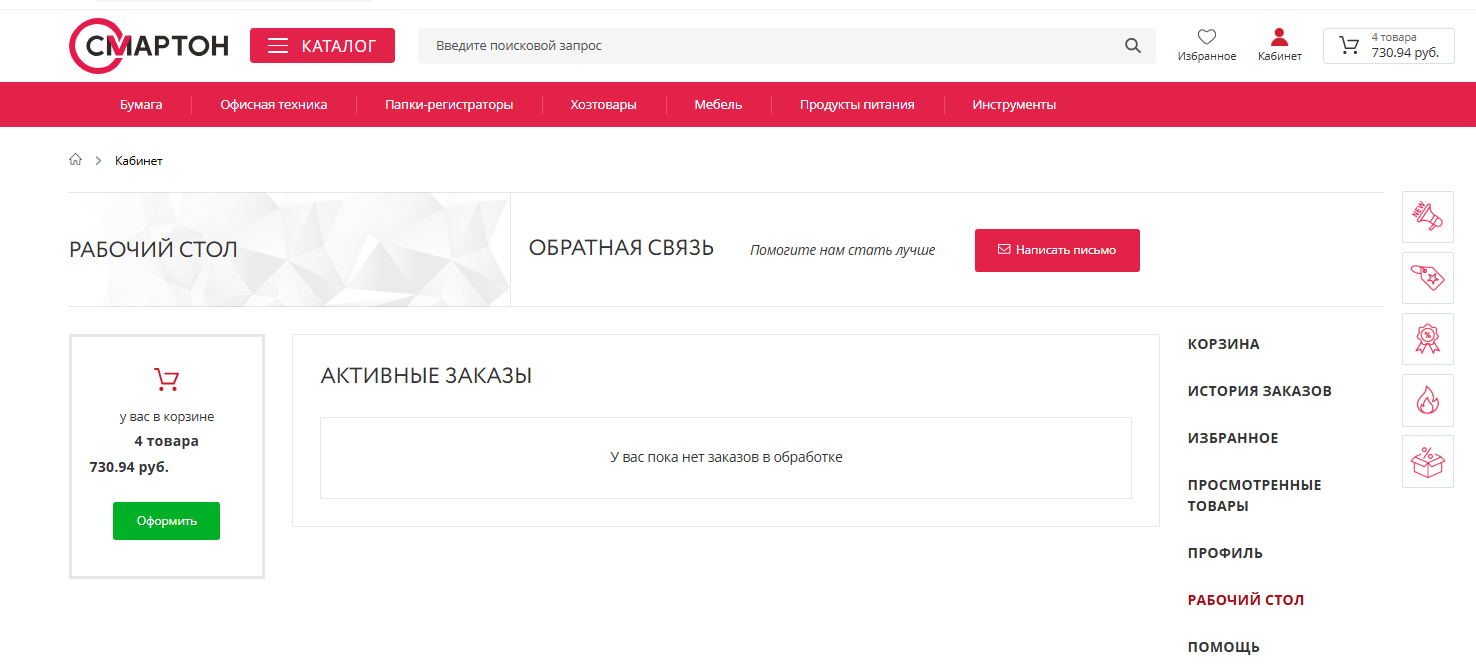Open the Хозтовары category
Image resolution: width=1476 pixels, height=670 pixels.
(603, 105)
